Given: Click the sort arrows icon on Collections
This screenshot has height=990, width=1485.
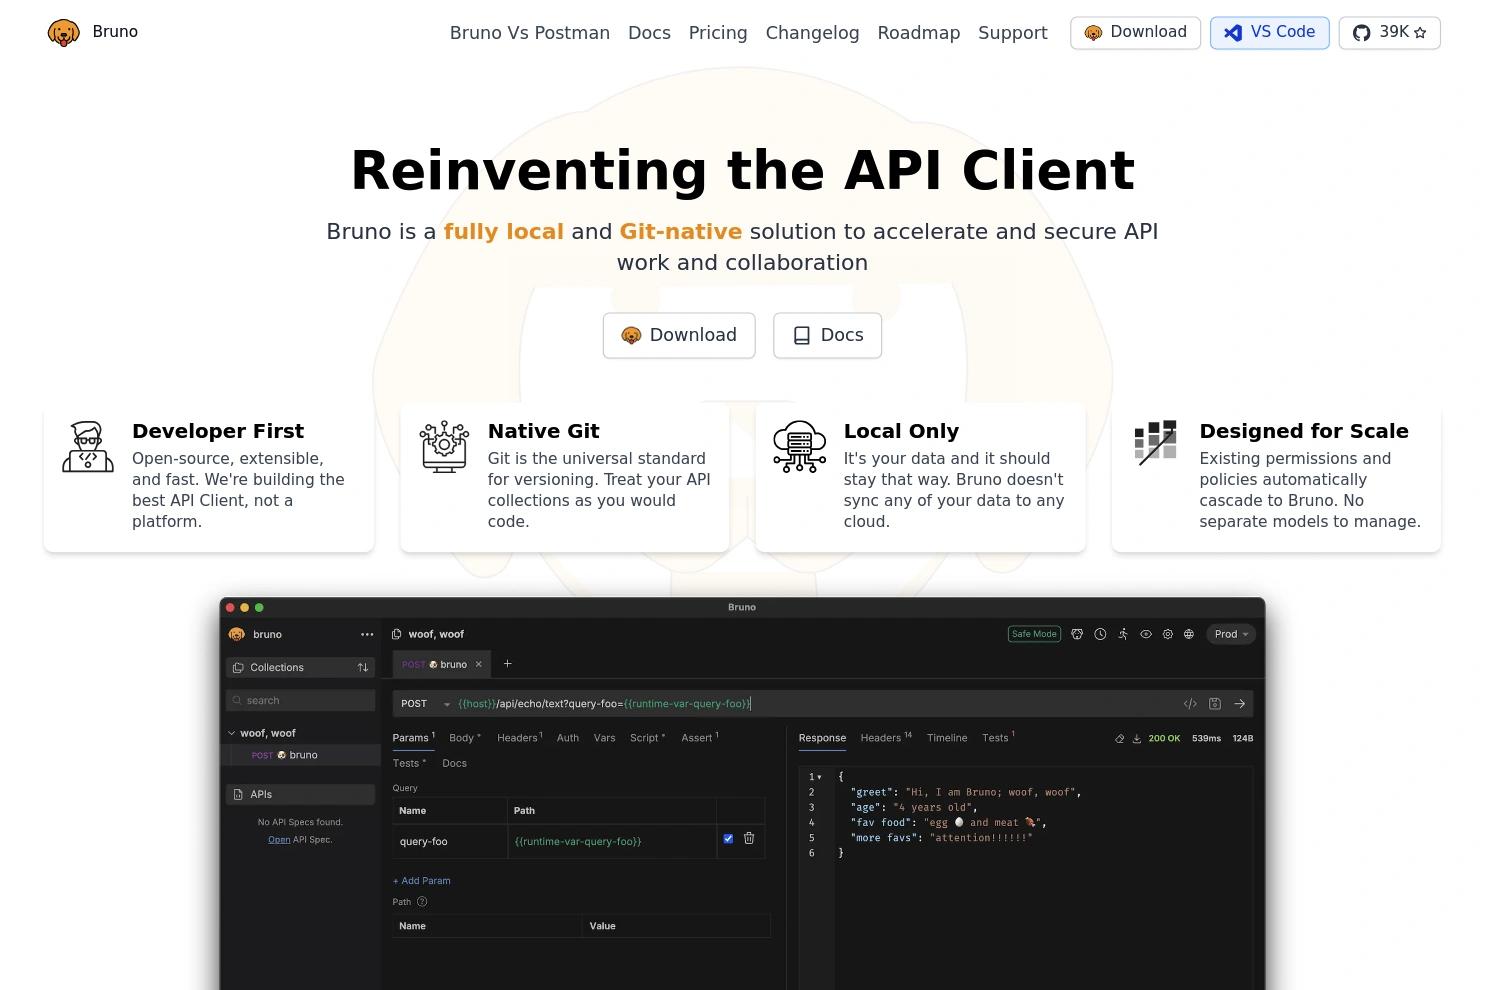Looking at the screenshot, I should [363, 667].
